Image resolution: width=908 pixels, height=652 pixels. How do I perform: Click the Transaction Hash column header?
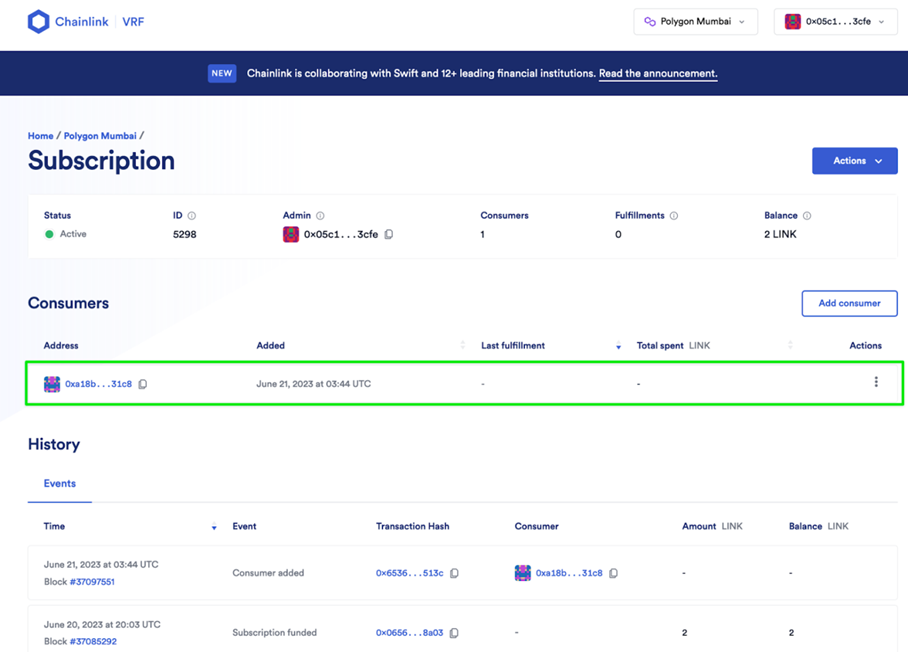[x=412, y=526]
